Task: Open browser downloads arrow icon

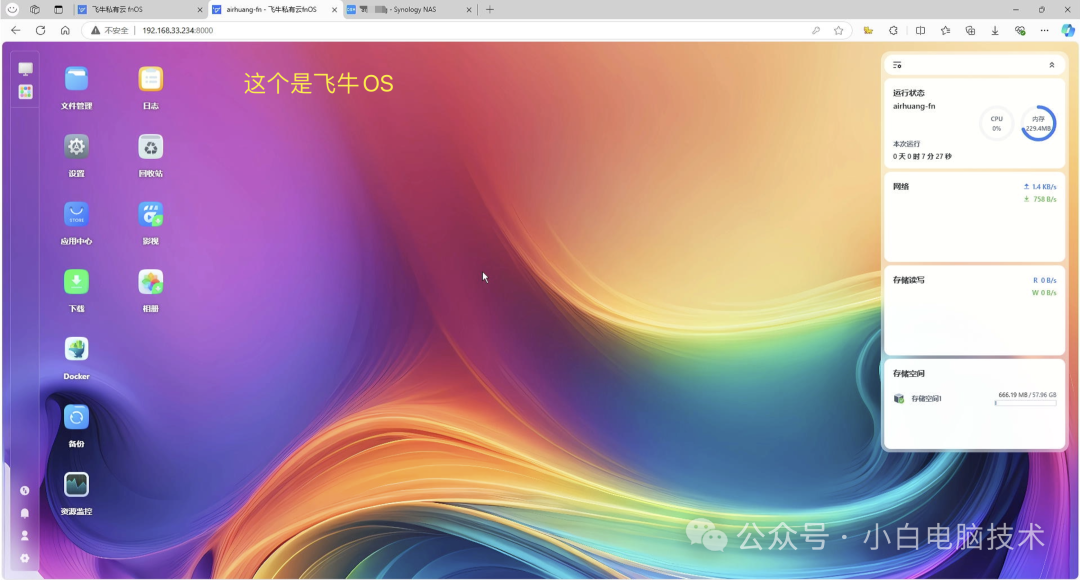Action: [x=995, y=30]
